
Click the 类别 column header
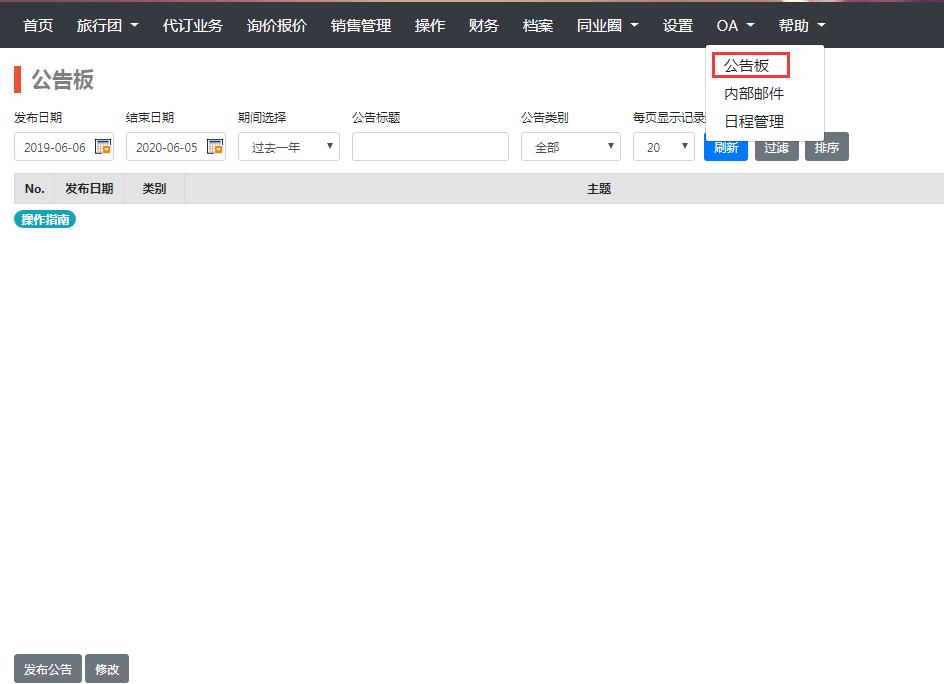point(154,188)
